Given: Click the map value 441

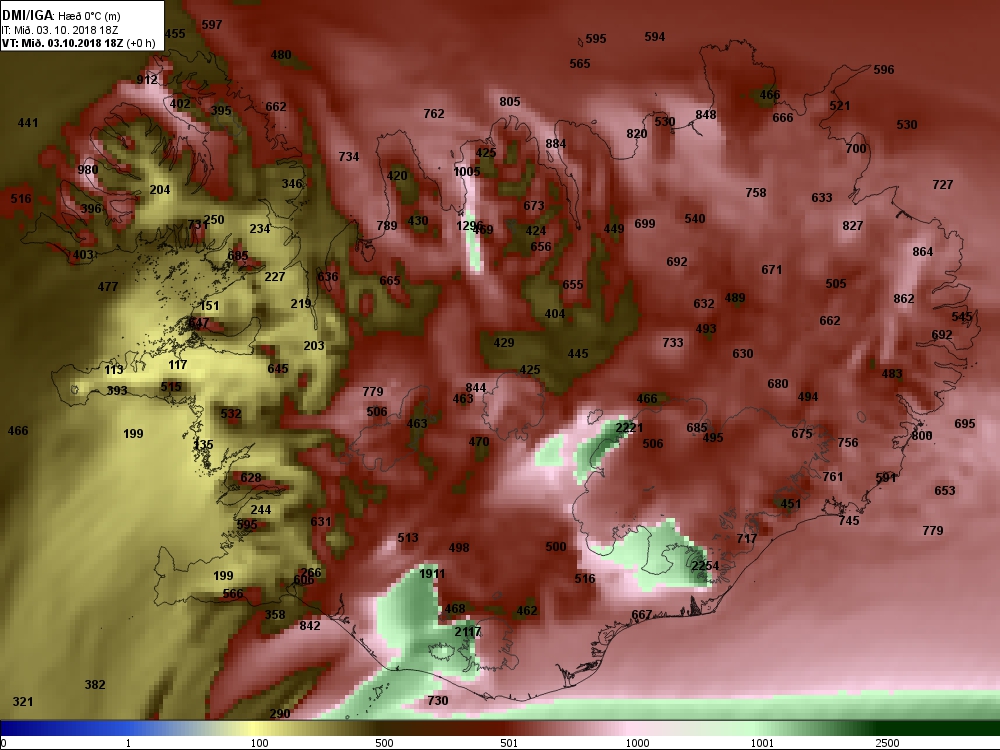Looking at the screenshot, I should [x=28, y=122].
